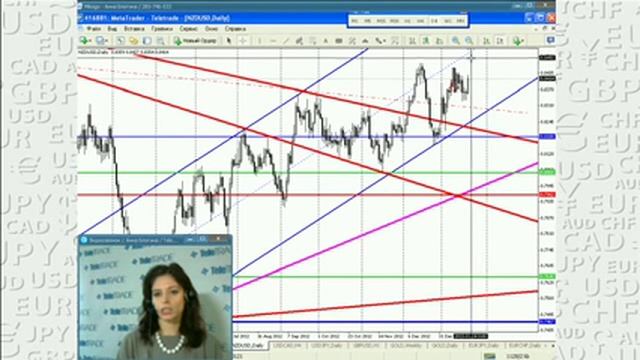Open the Сервис menu
The height and width of the screenshot is (360, 640).
point(188,29)
